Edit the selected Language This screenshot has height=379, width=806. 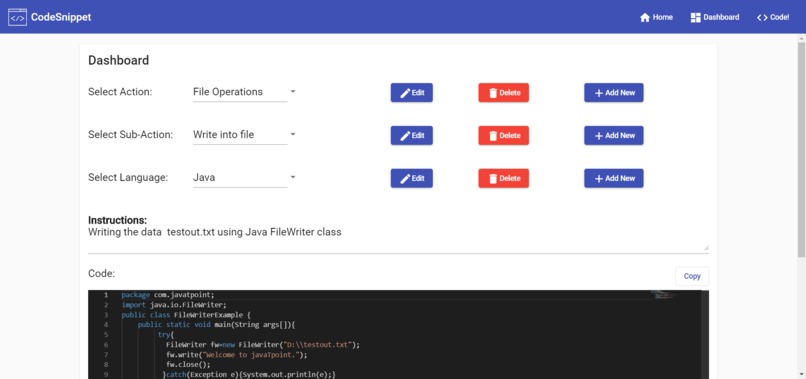click(x=412, y=178)
